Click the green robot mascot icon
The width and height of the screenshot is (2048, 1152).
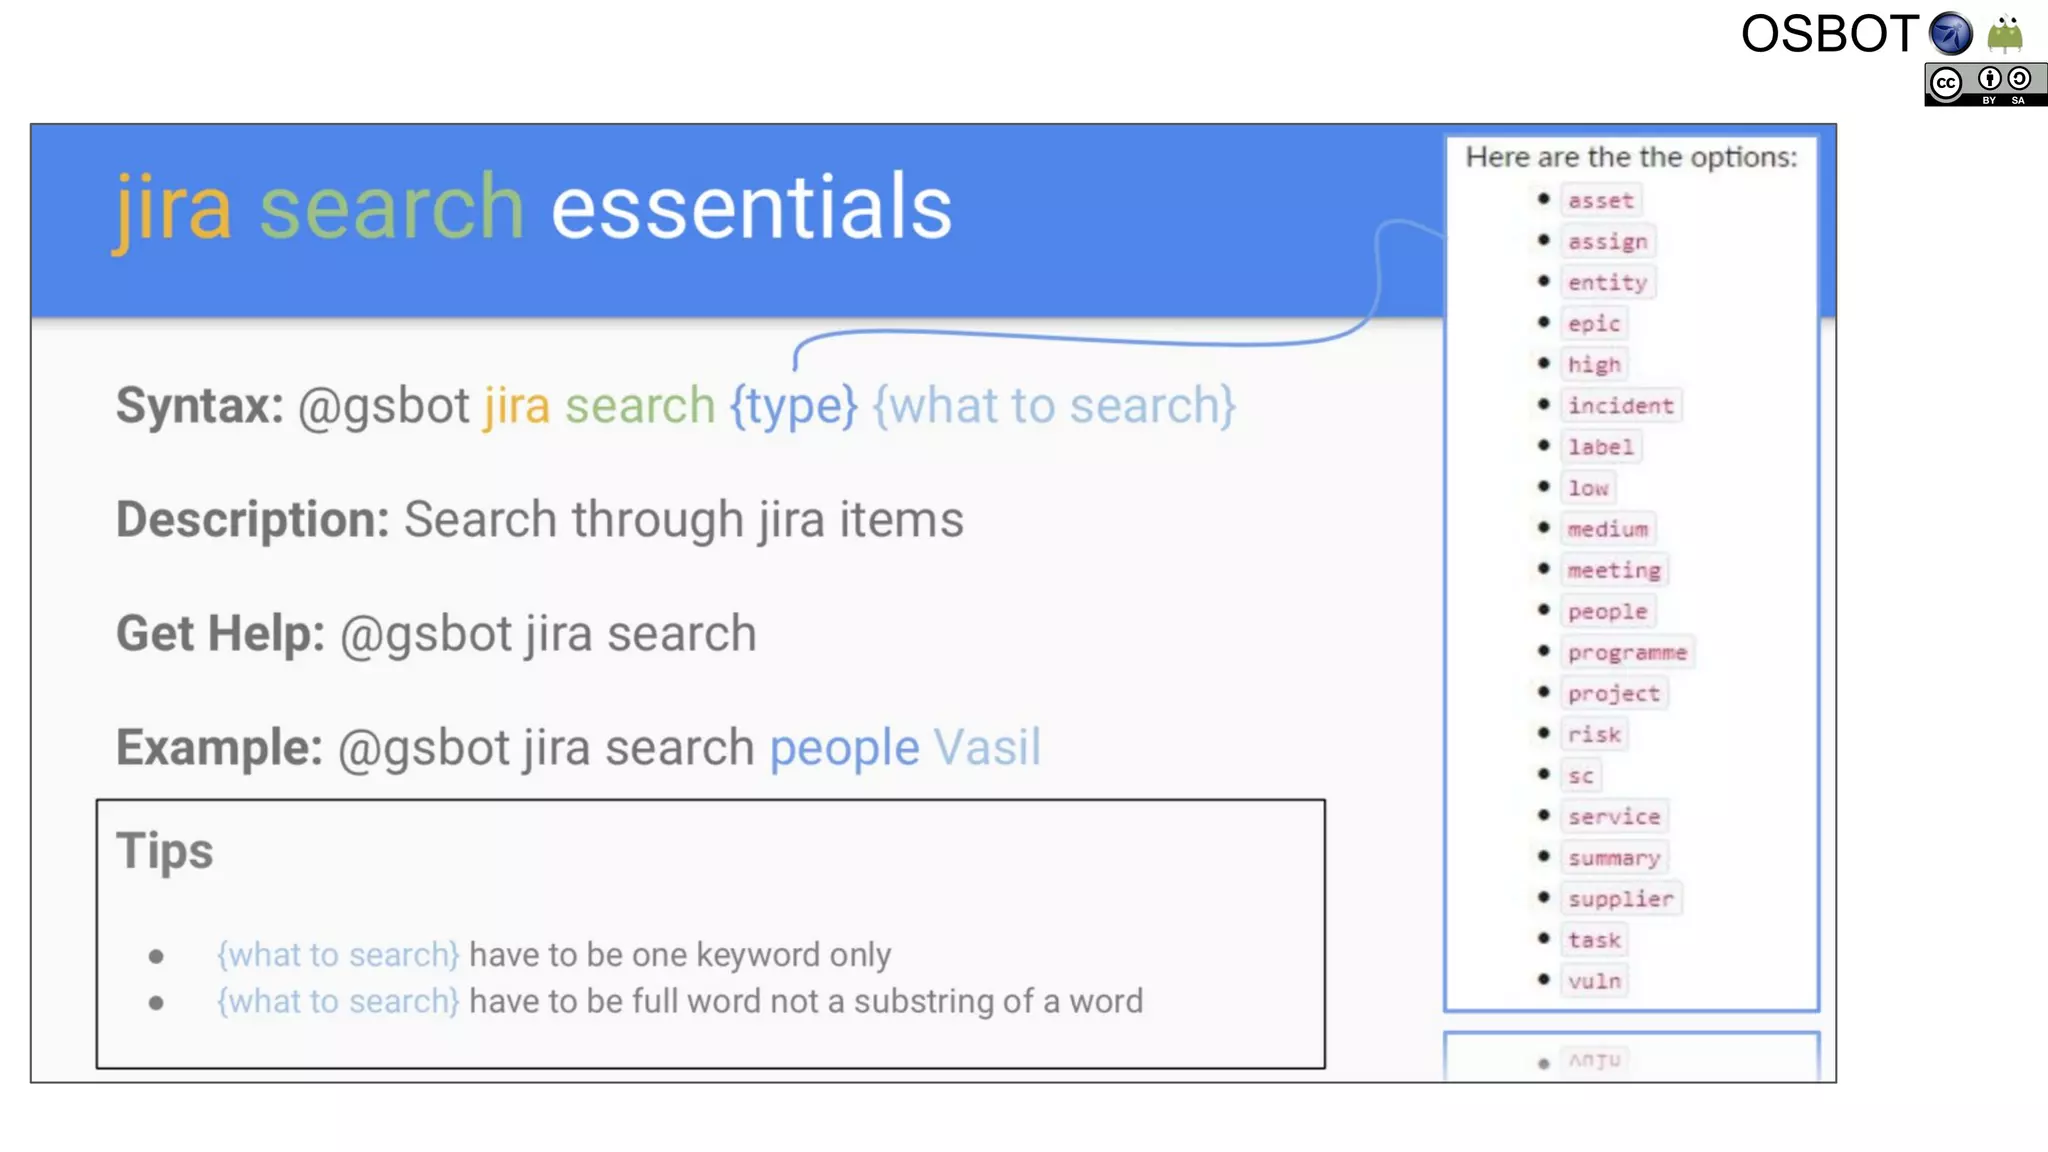tap(2005, 34)
